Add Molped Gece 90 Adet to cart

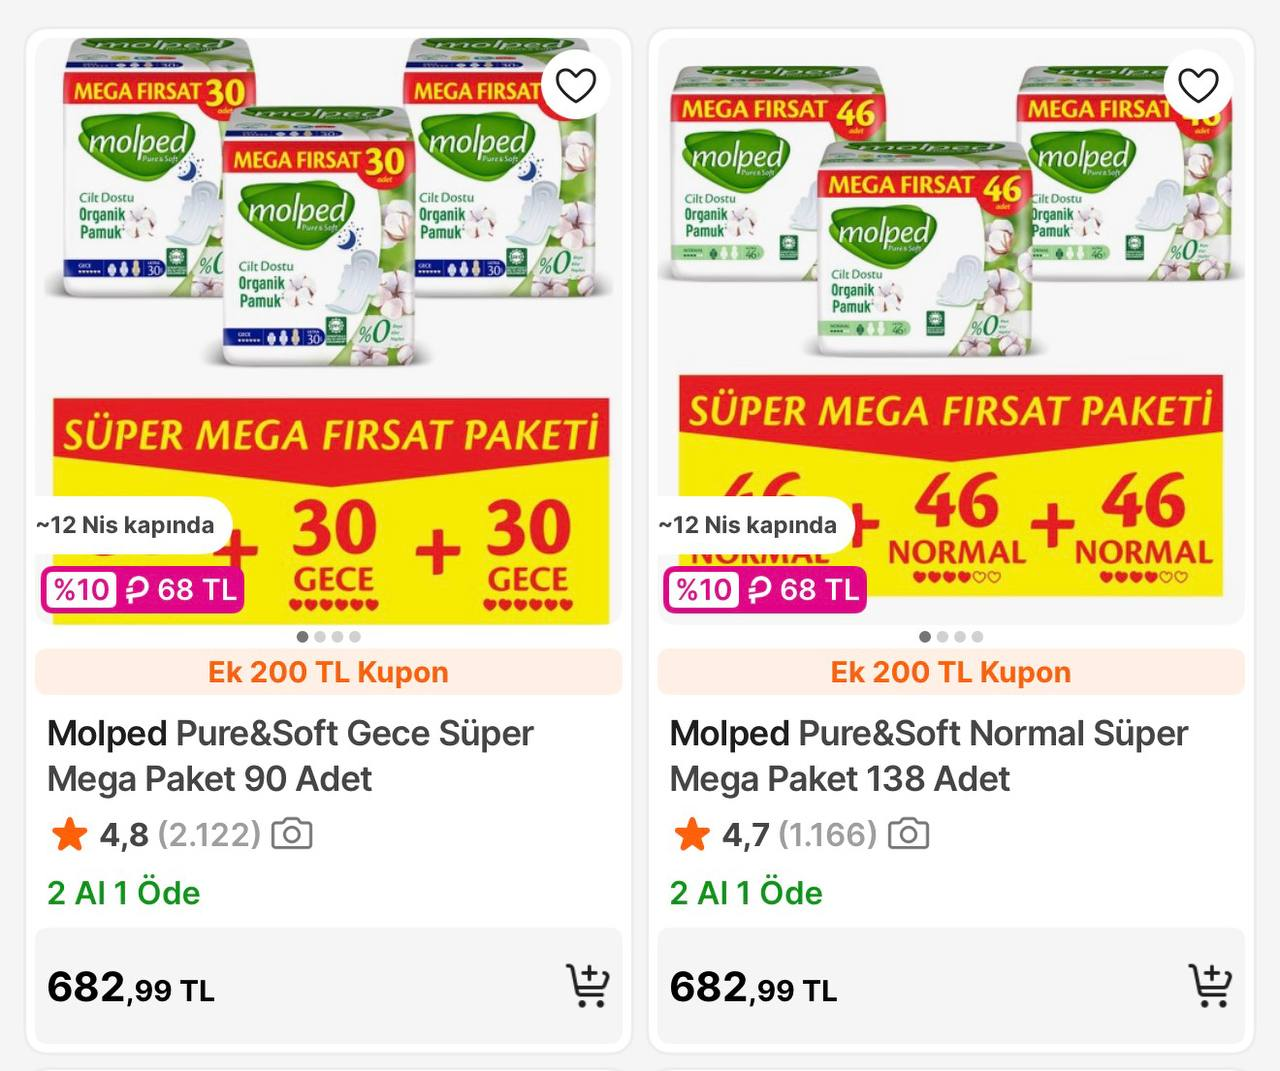click(587, 985)
